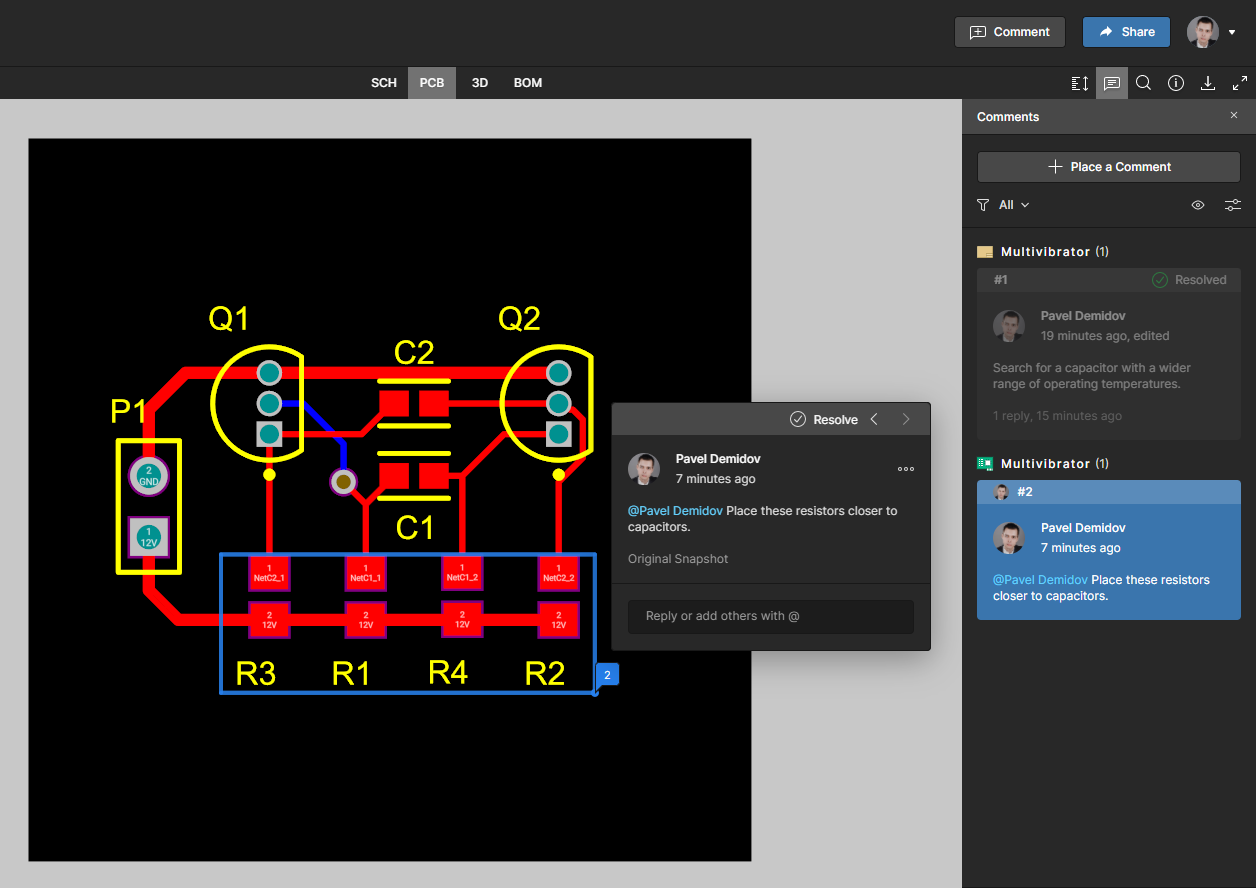Click the reply input field
1256x888 pixels.
(770, 616)
